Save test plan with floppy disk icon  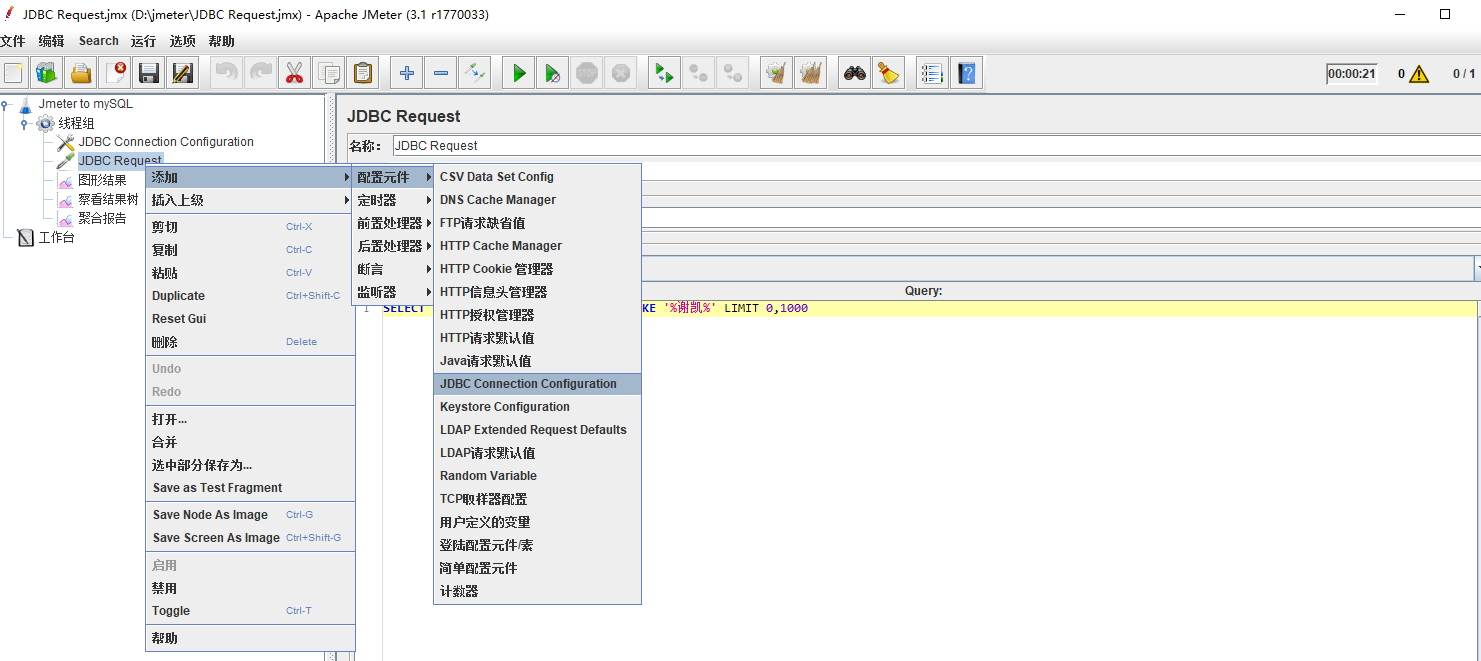point(149,73)
